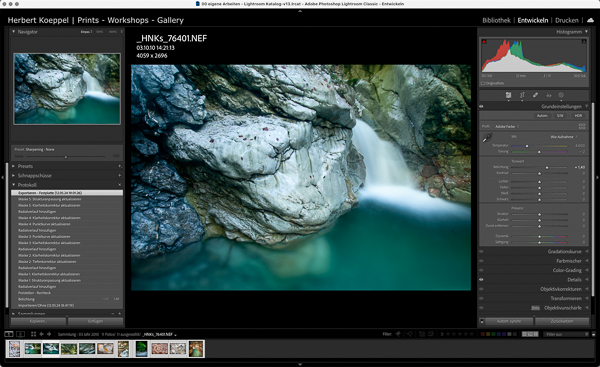Collapse the Histogramm panel
This screenshot has width=600, height=367.
coord(586,32)
